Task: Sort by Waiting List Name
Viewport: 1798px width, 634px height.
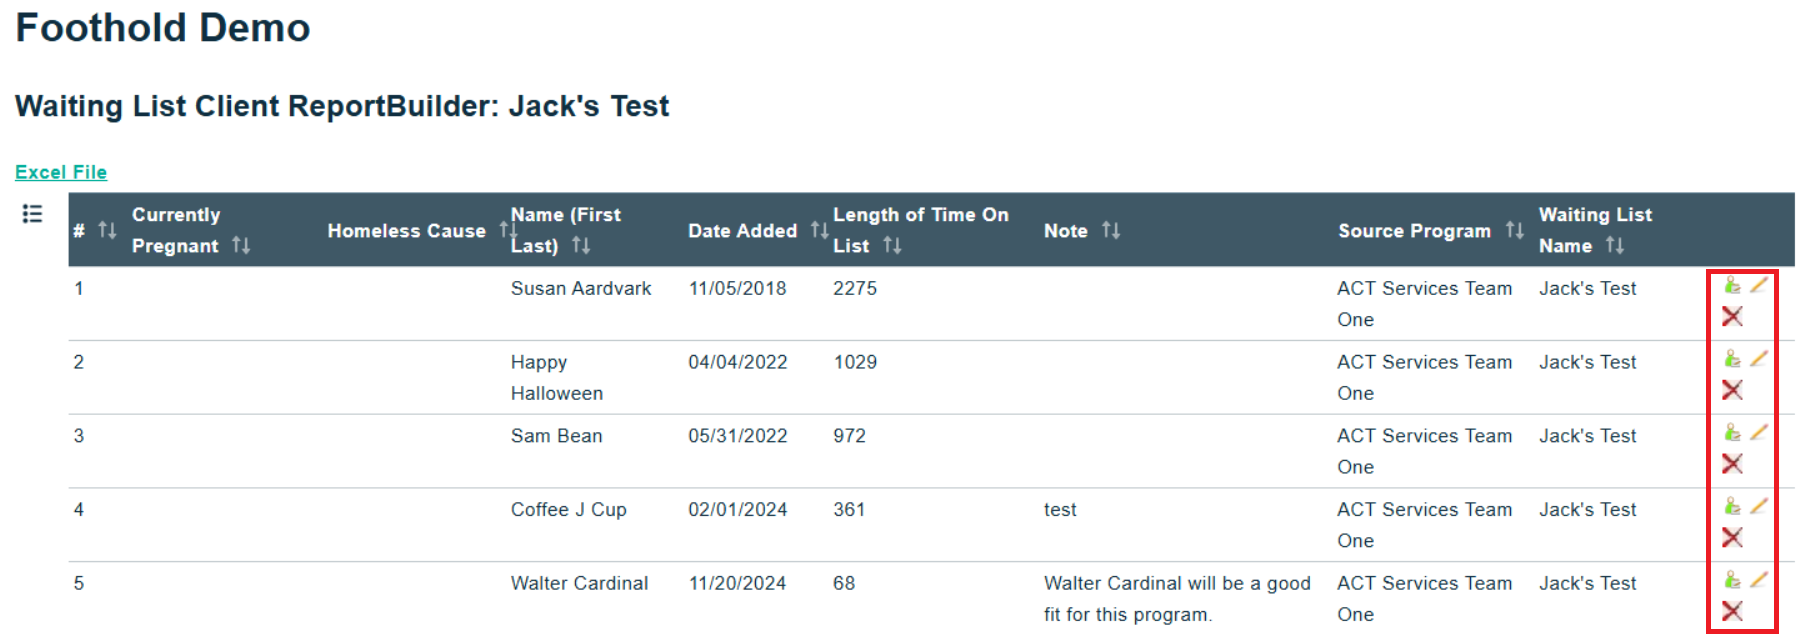Action: [x=1614, y=246]
